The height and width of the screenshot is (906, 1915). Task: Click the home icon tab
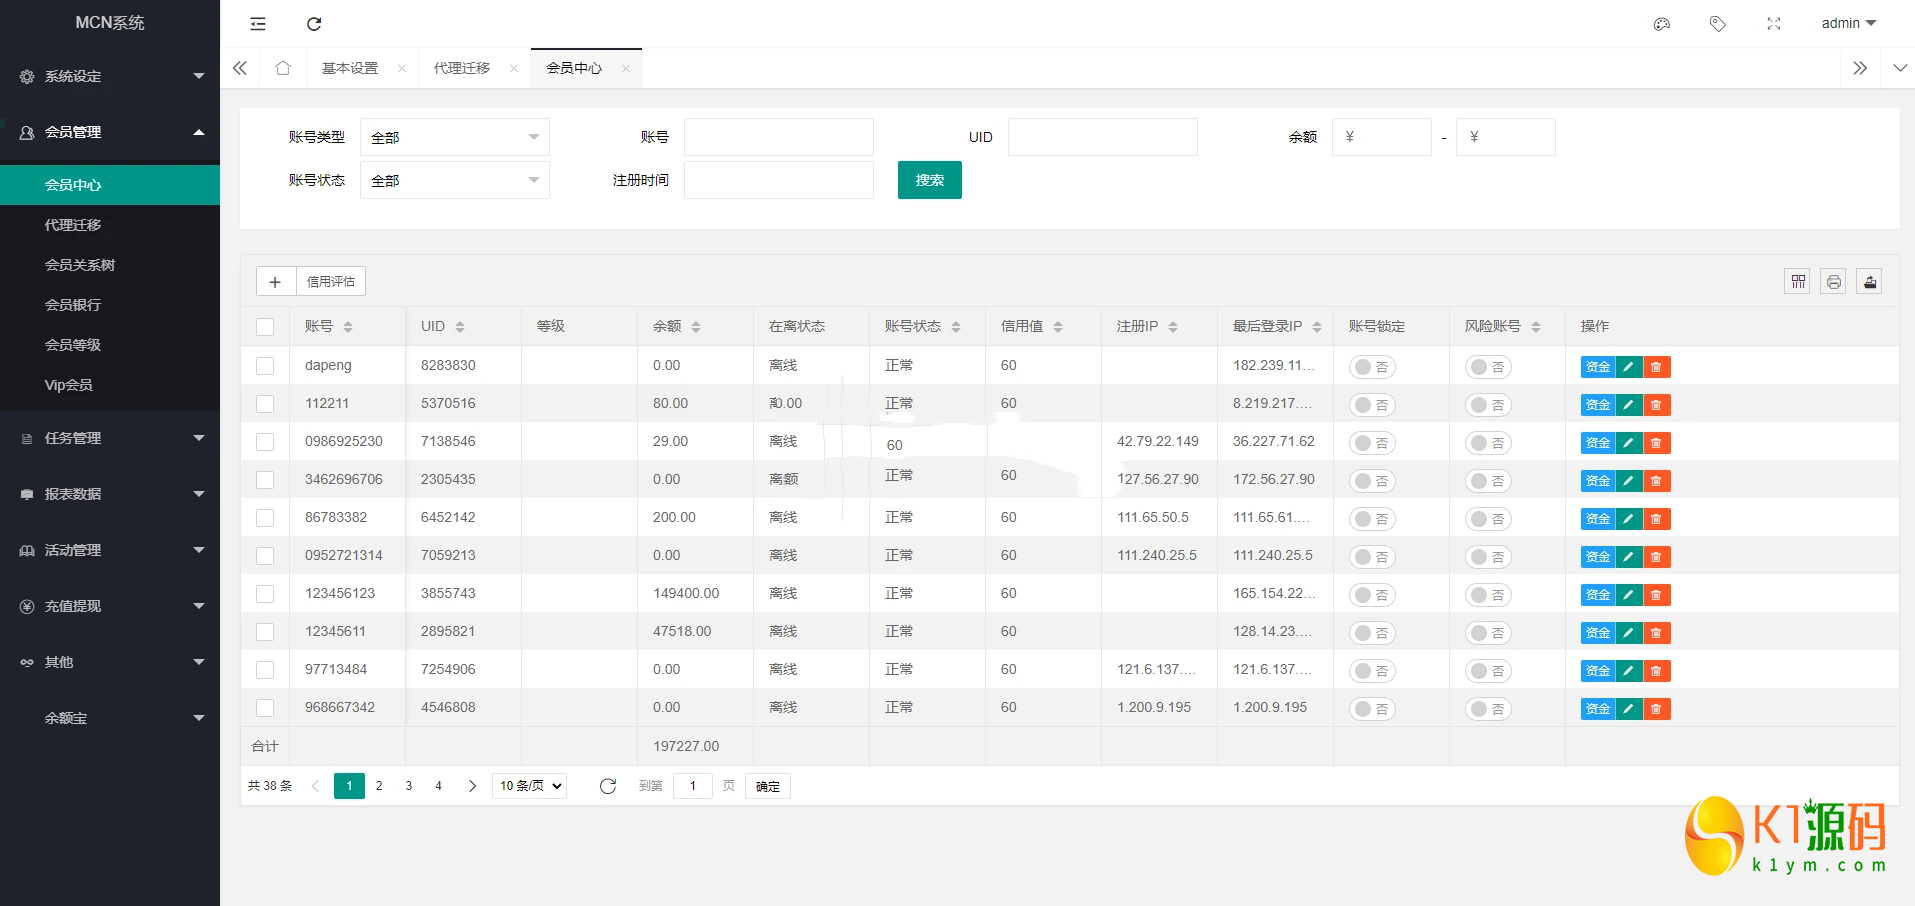pyautogui.click(x=283, y=68)
